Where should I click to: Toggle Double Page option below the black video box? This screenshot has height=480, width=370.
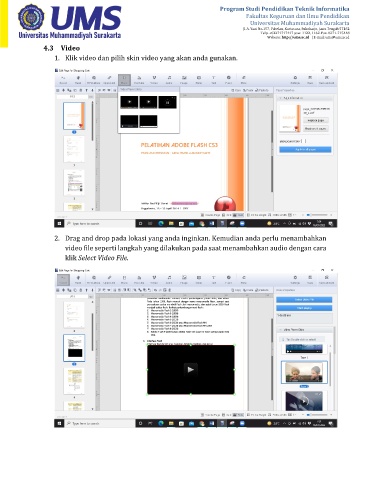tap(211, 415)
